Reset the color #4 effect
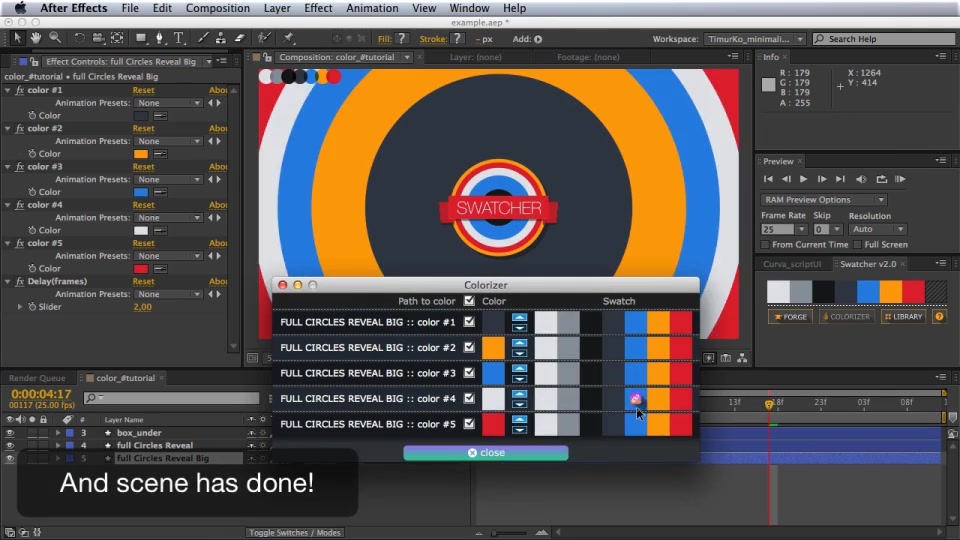The image size is (960, 540). pyautogui.click(x=143, y=205)
